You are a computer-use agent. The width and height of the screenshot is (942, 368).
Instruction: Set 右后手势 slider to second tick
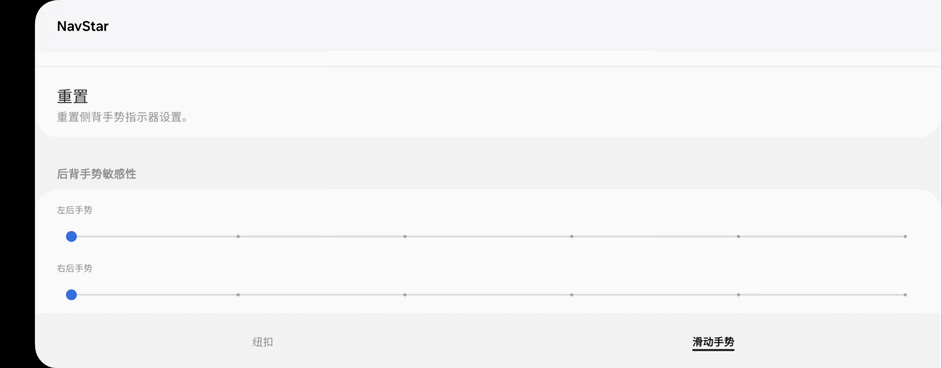click(x=238, y=295)
